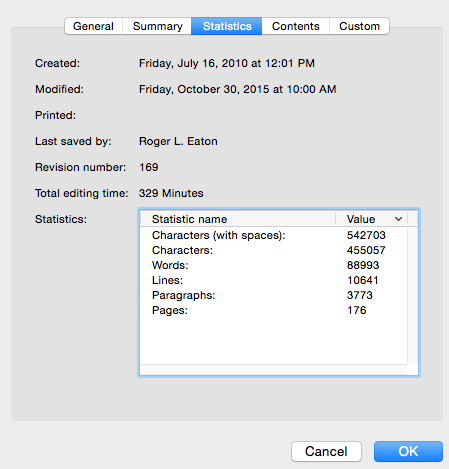Click the Value column sort chevron

tap(398, 219)
